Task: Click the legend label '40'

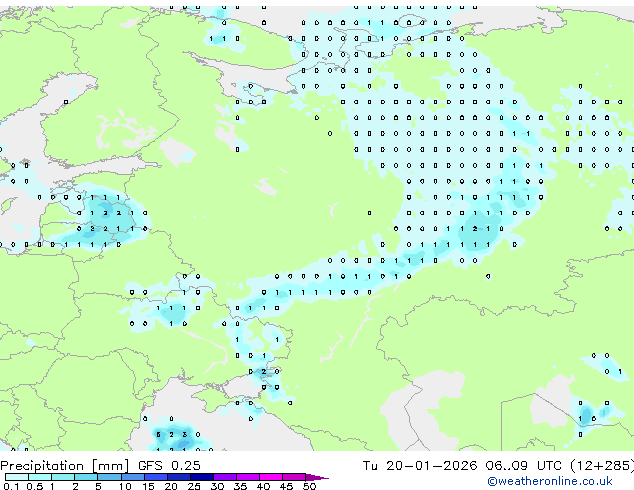Action: click(x=263, y=486)
